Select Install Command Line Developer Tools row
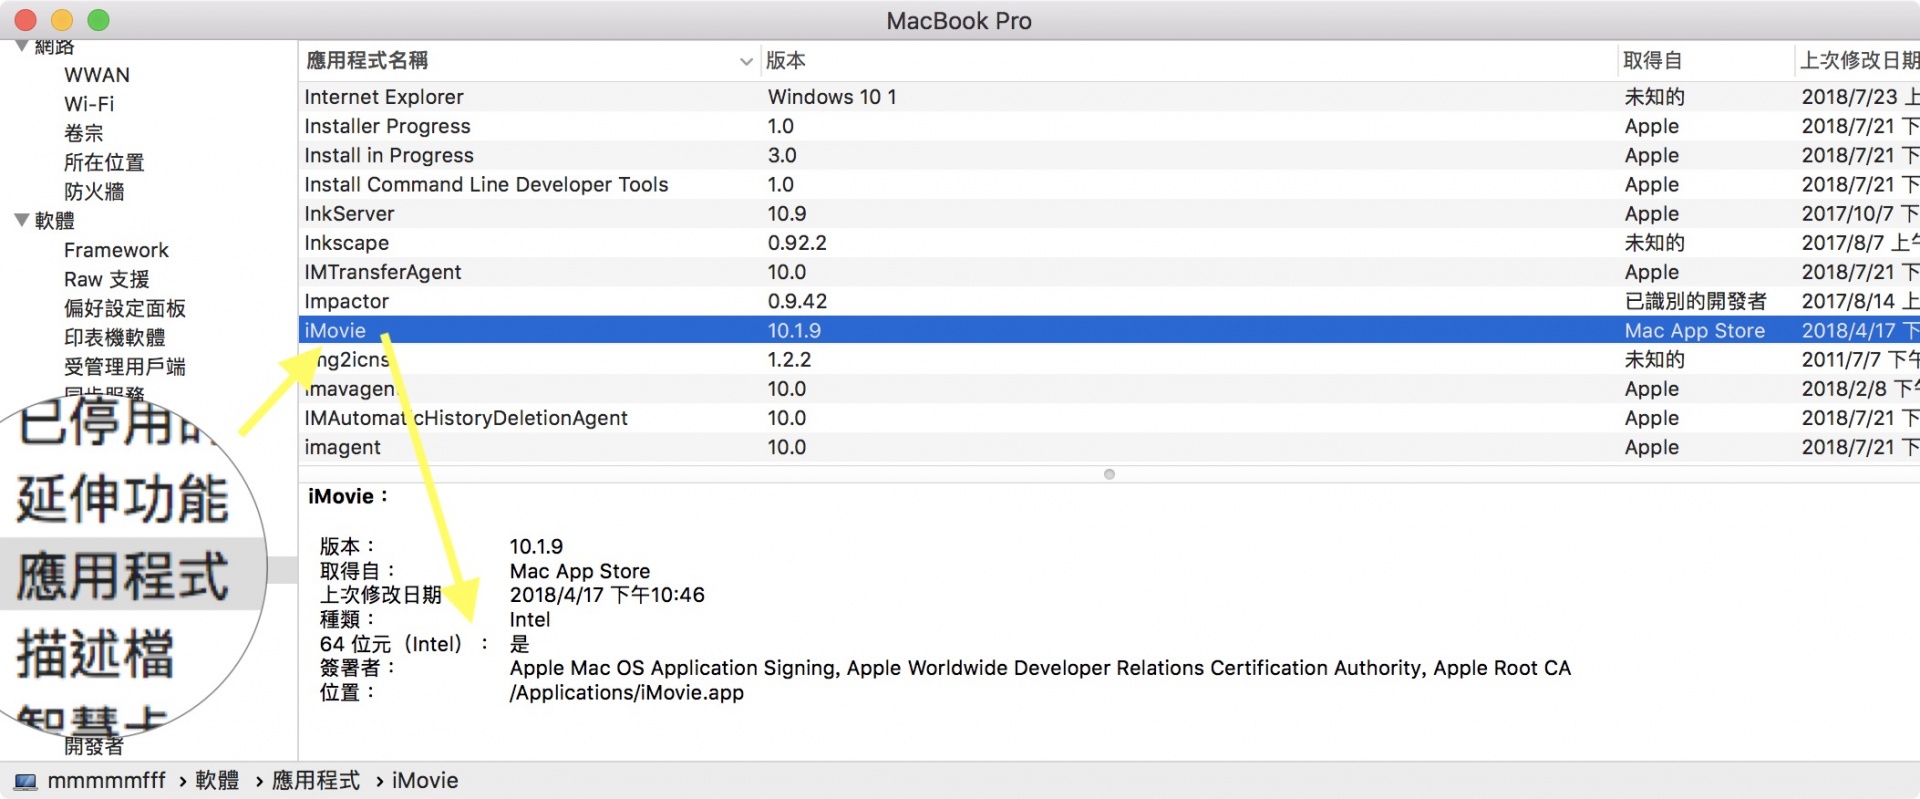Screen dimensions: 1920x799 coord(1109,184)
